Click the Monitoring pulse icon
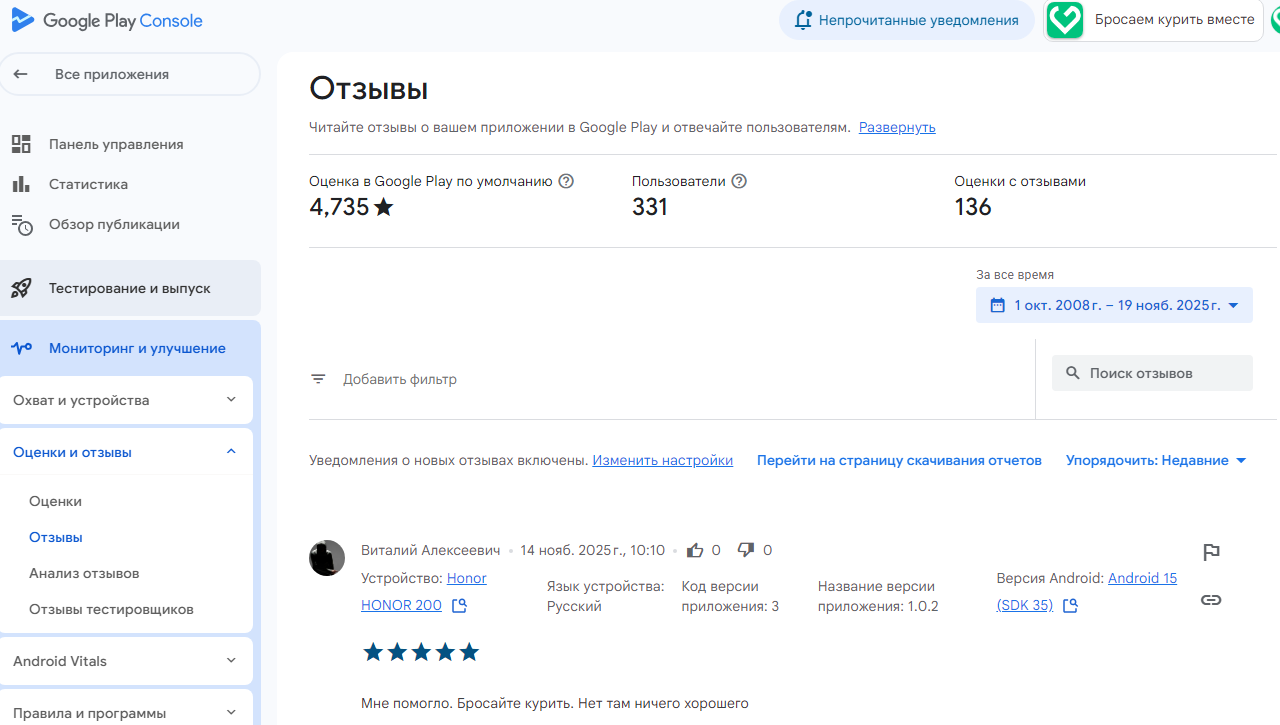Screen dimensions: 1280x725 click(x=21, y=348)
